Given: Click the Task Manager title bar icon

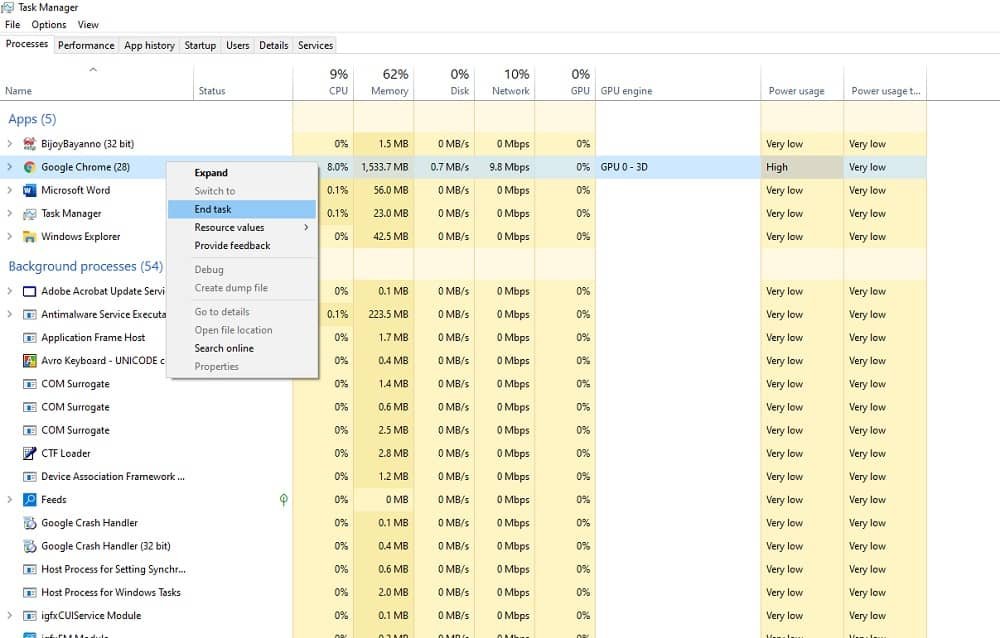Looking at the screenshot, I should [8, 7].
